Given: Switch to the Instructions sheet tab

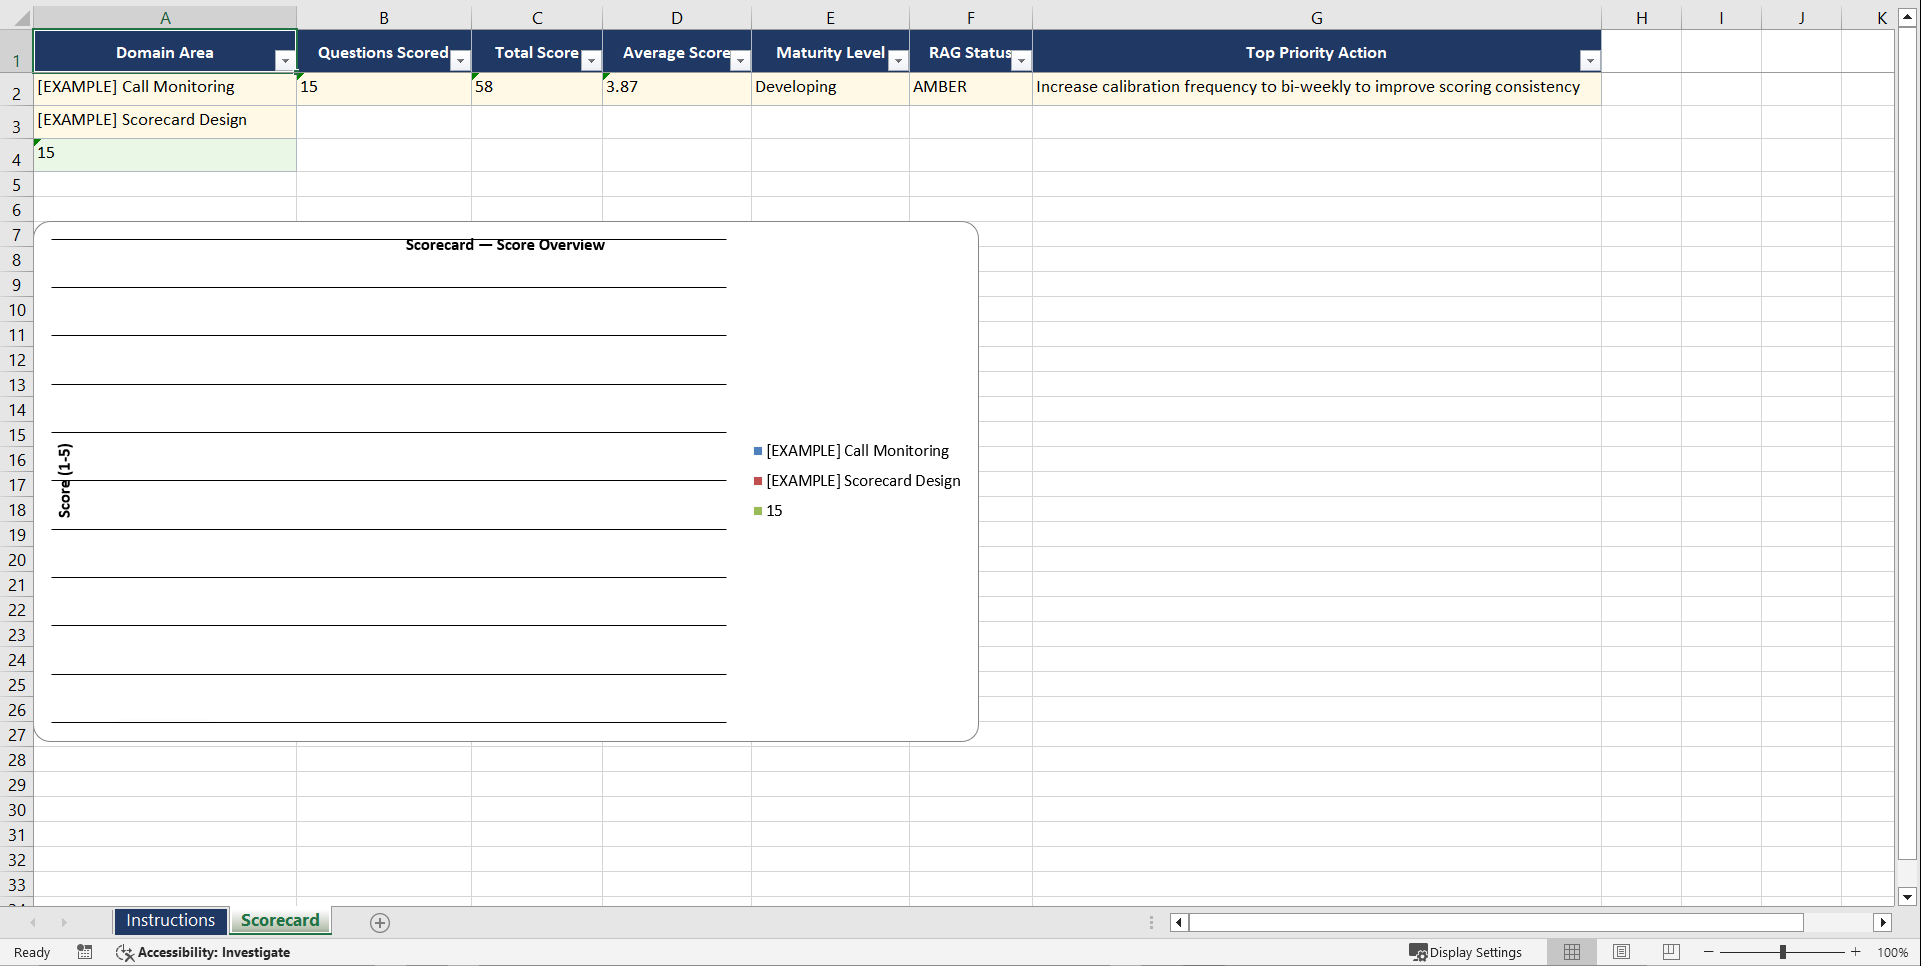Looking at the screenshot, I should pyautogui.click(x=170, y=920).
